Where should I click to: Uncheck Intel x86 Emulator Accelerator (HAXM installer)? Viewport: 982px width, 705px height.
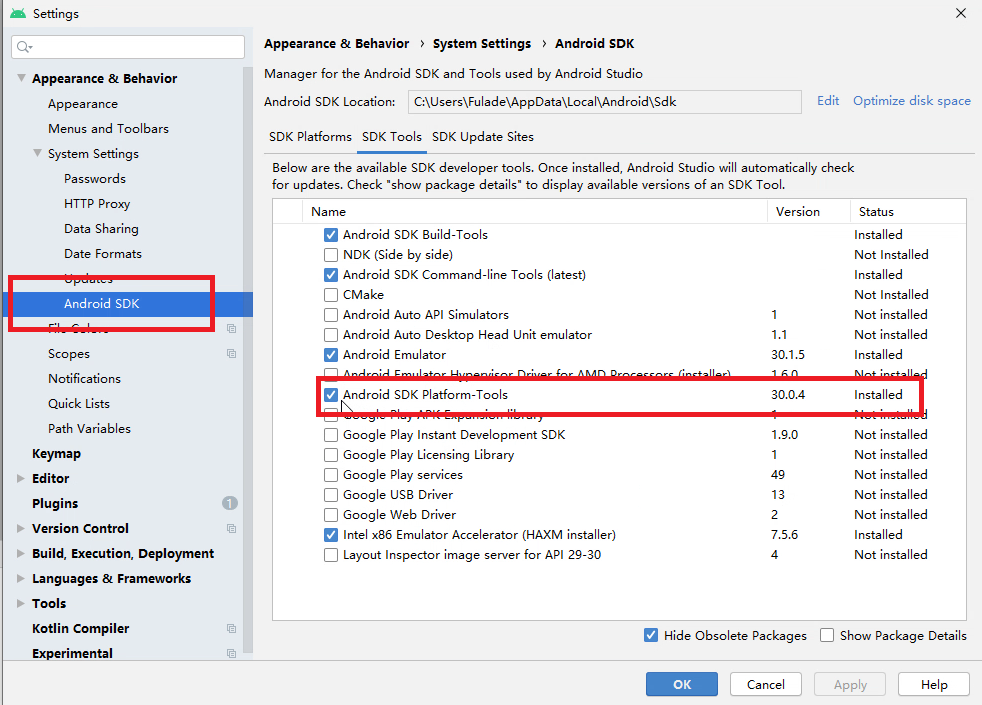click(331, 535)
